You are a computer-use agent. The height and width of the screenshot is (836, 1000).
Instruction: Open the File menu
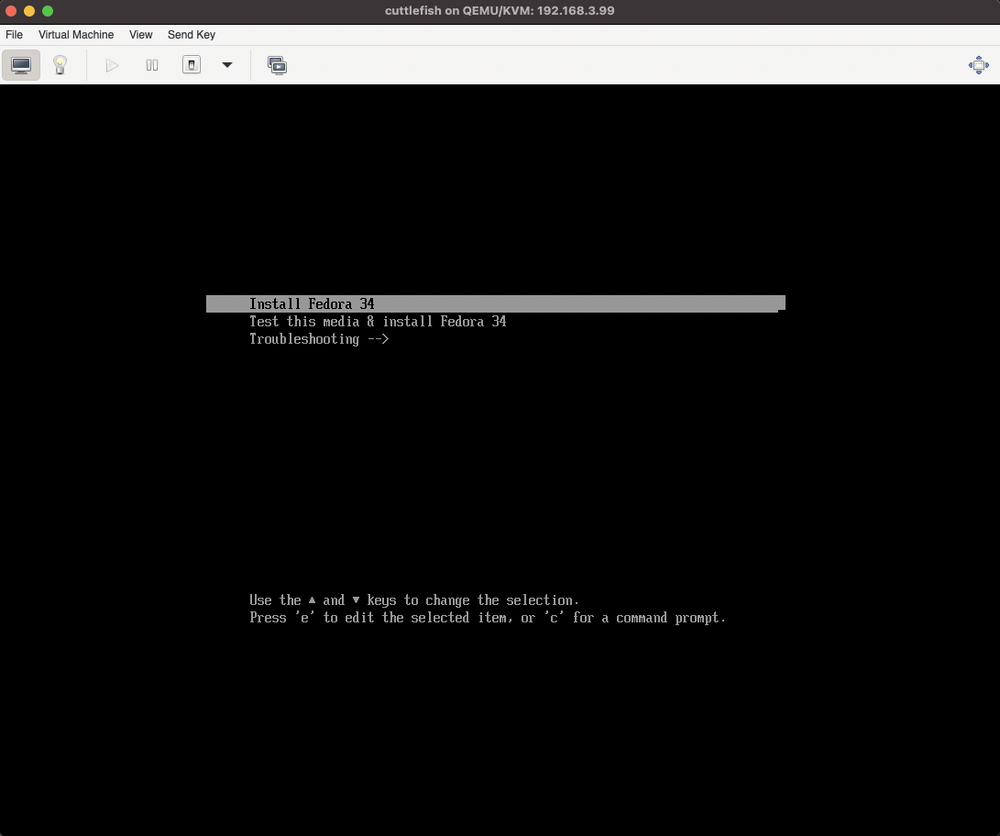tap(14, 34)
